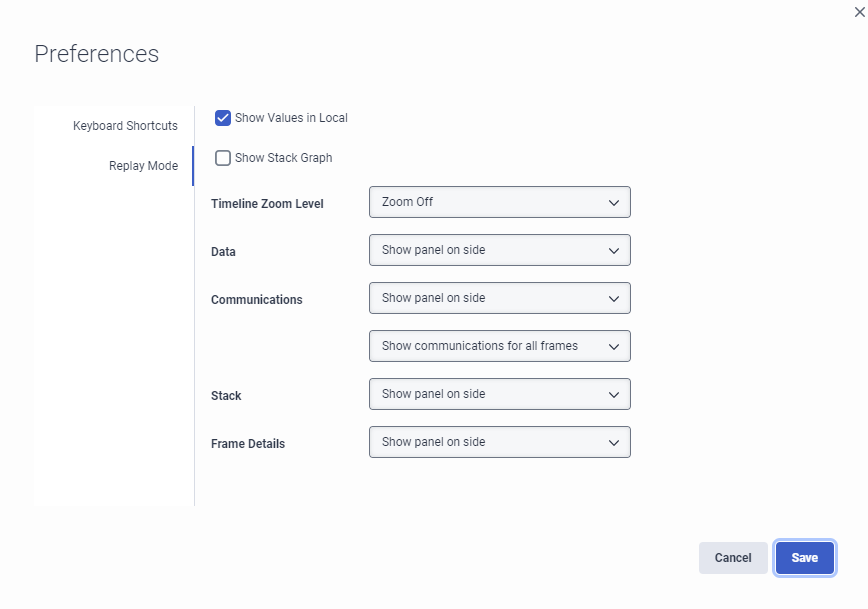
Task: Click the 'Show Stack Graph' label text
Action: pyautogui.click(x=283, y=158)
